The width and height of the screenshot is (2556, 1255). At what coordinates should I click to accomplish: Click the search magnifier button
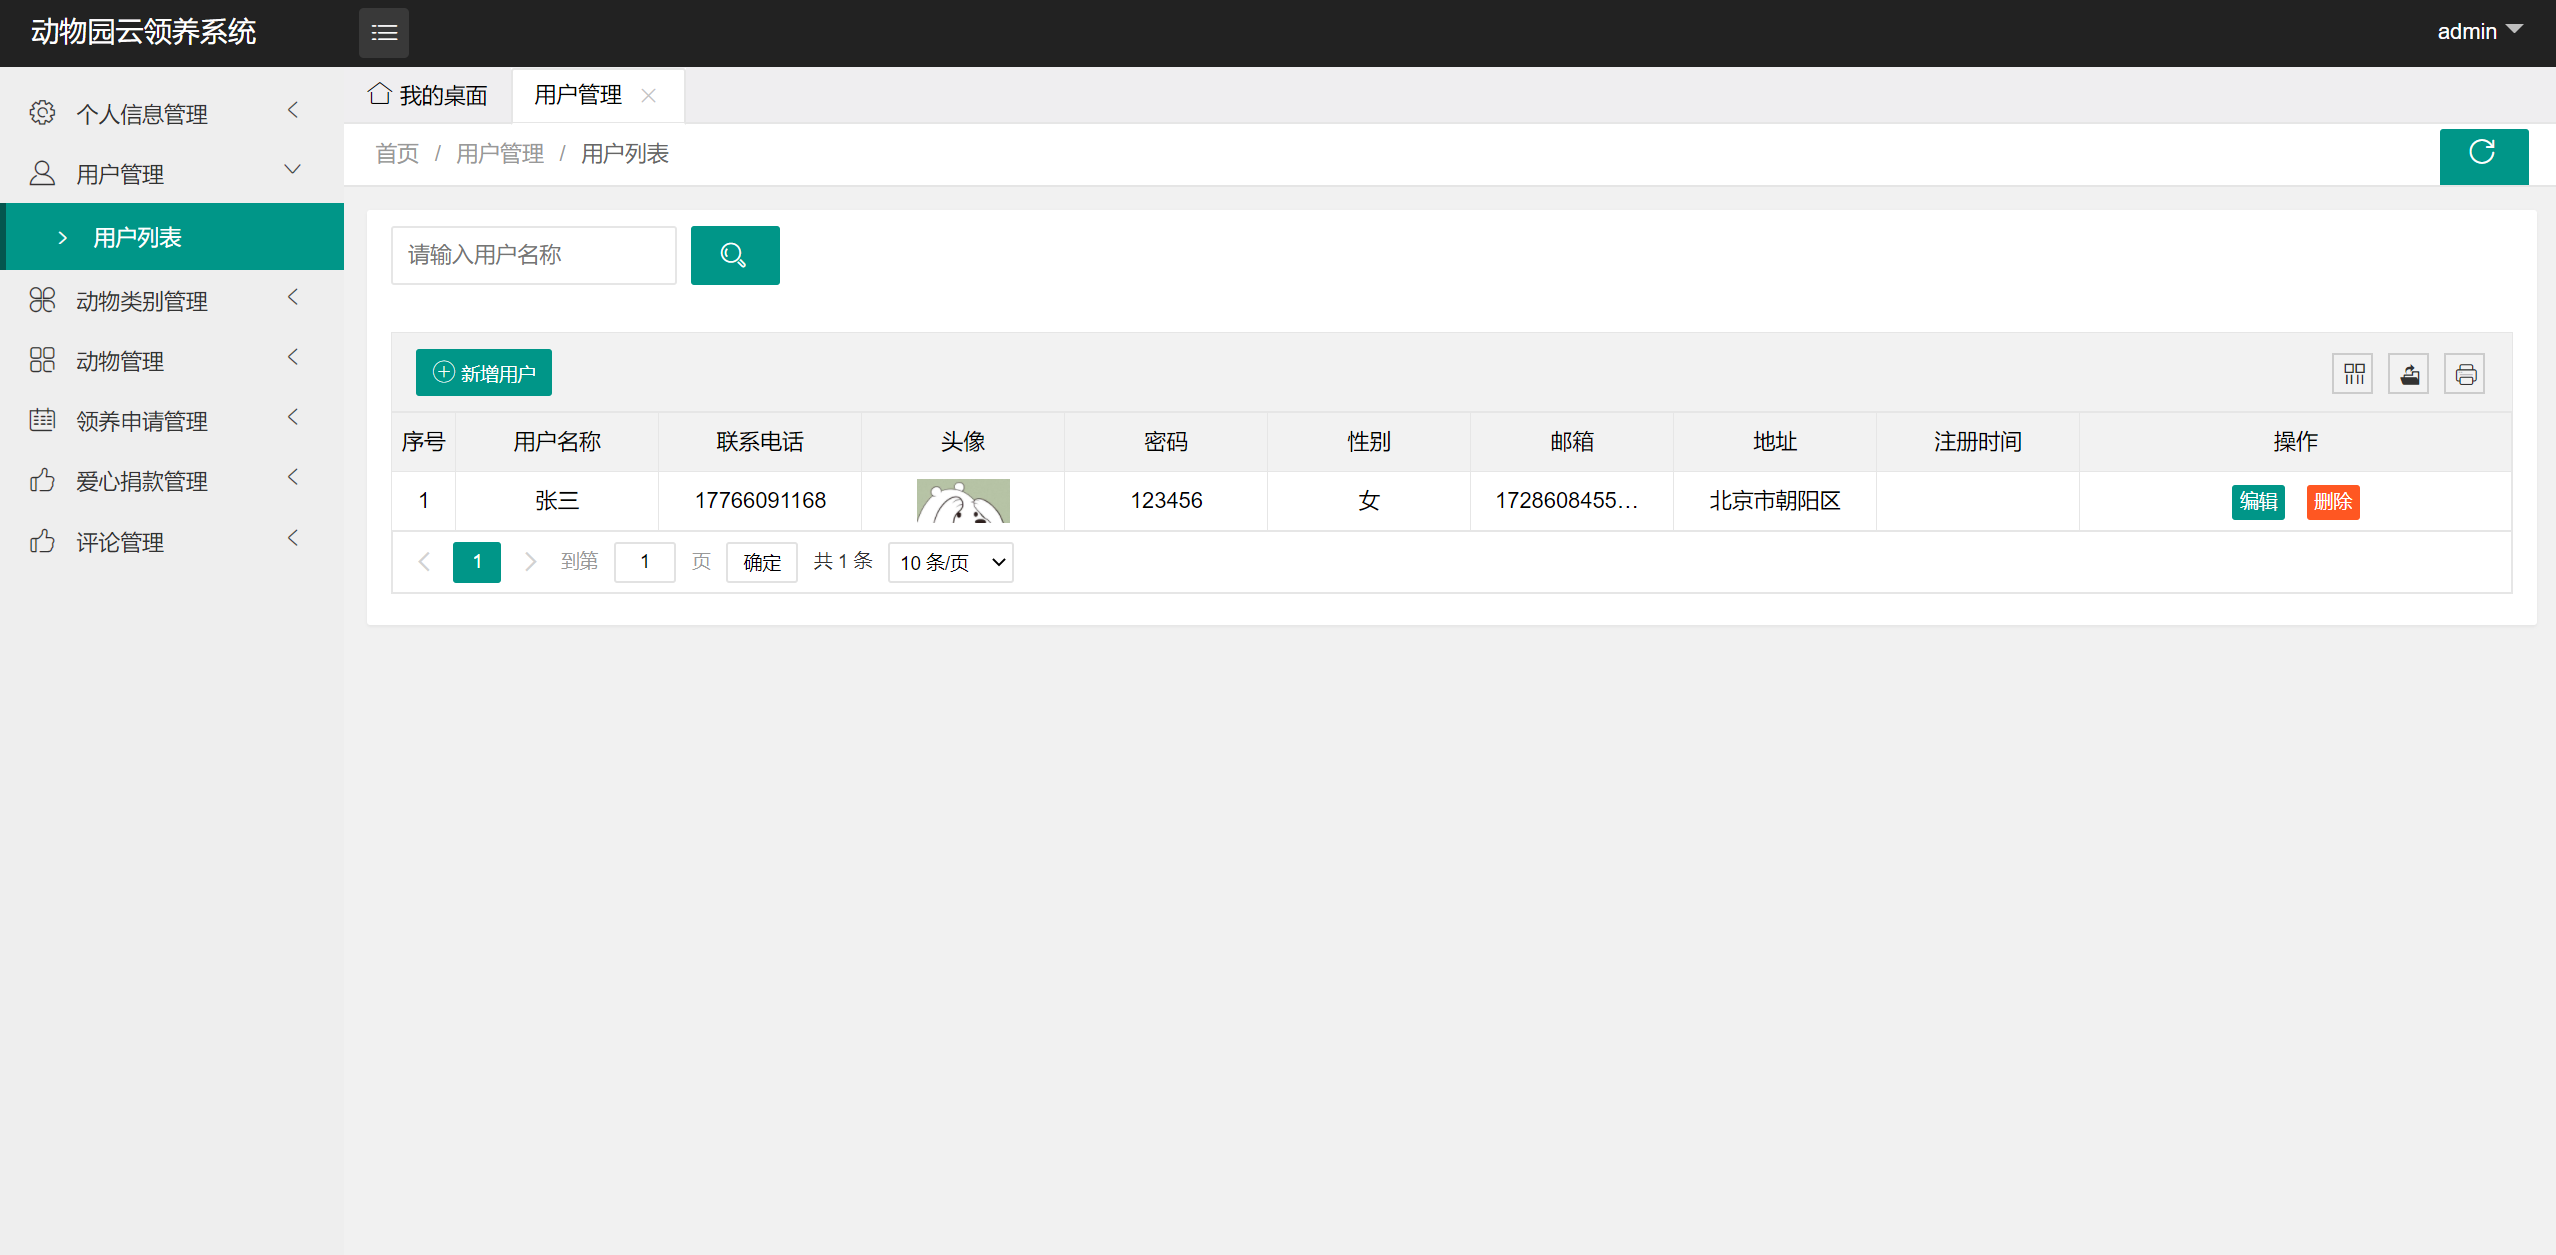click(735, 255)
